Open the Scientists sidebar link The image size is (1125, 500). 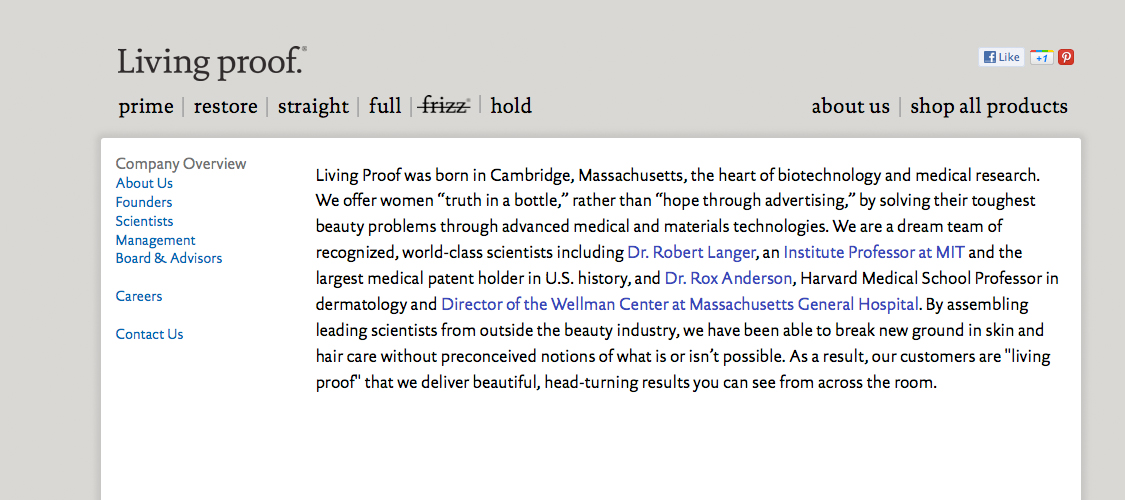(144, 221)
